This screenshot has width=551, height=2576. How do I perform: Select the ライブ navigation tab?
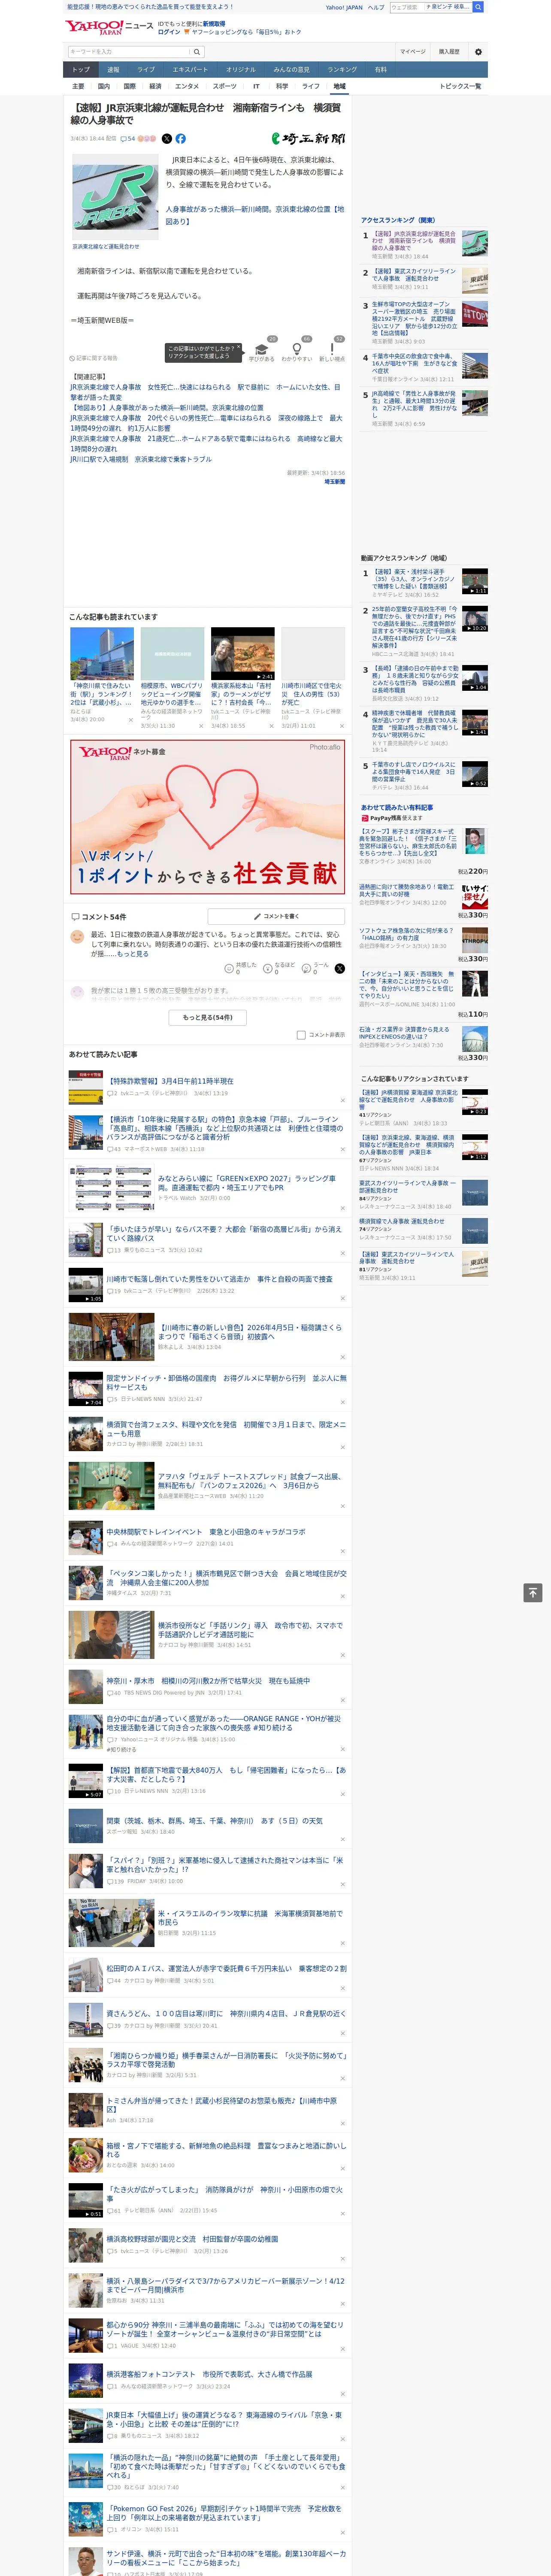coord(146,70)
